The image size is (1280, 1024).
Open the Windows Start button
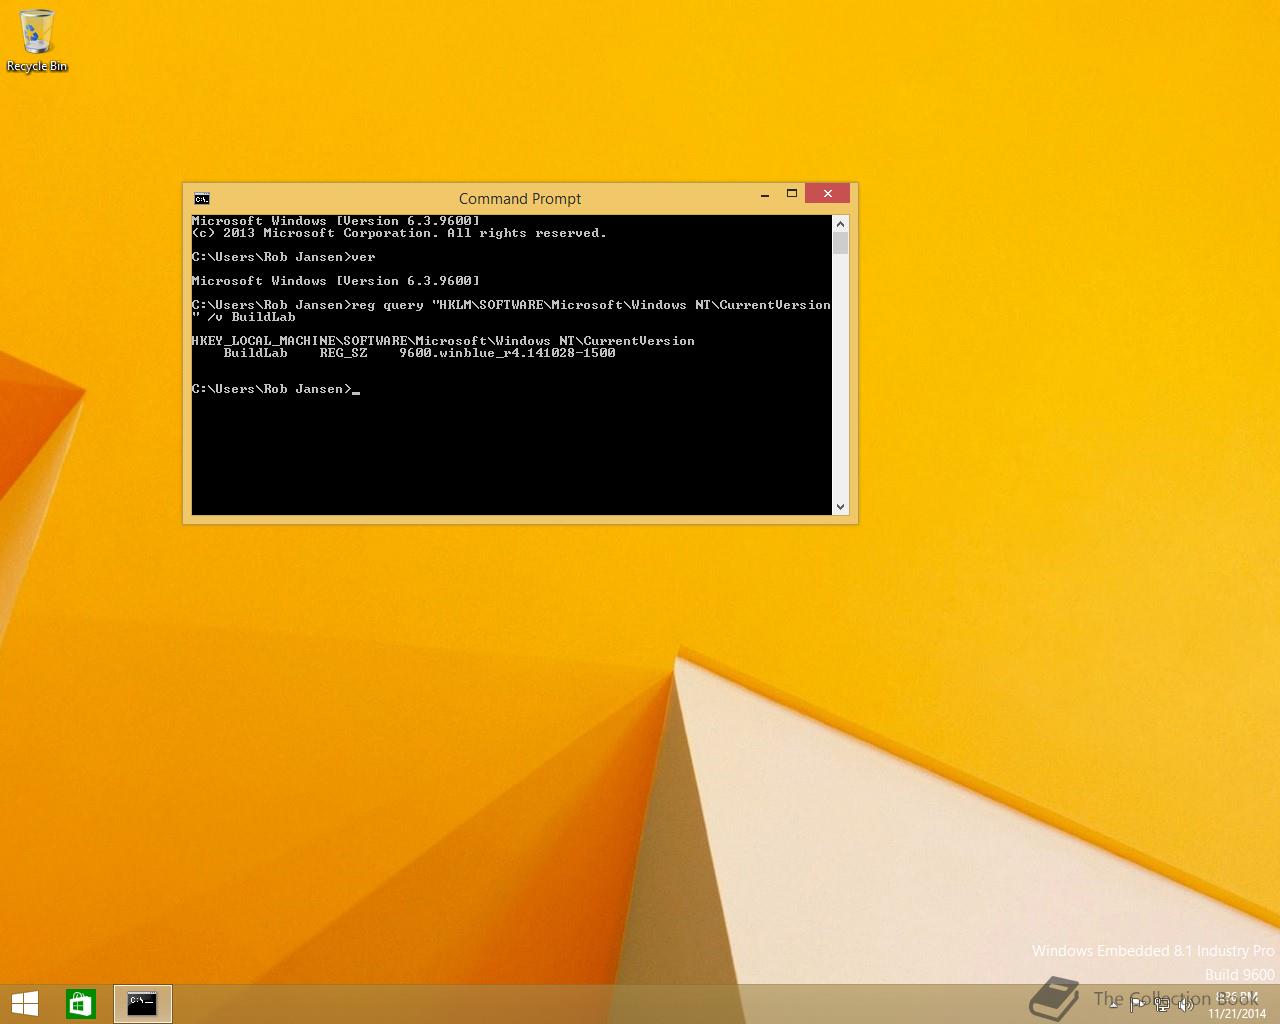(x=24, y=1004)
